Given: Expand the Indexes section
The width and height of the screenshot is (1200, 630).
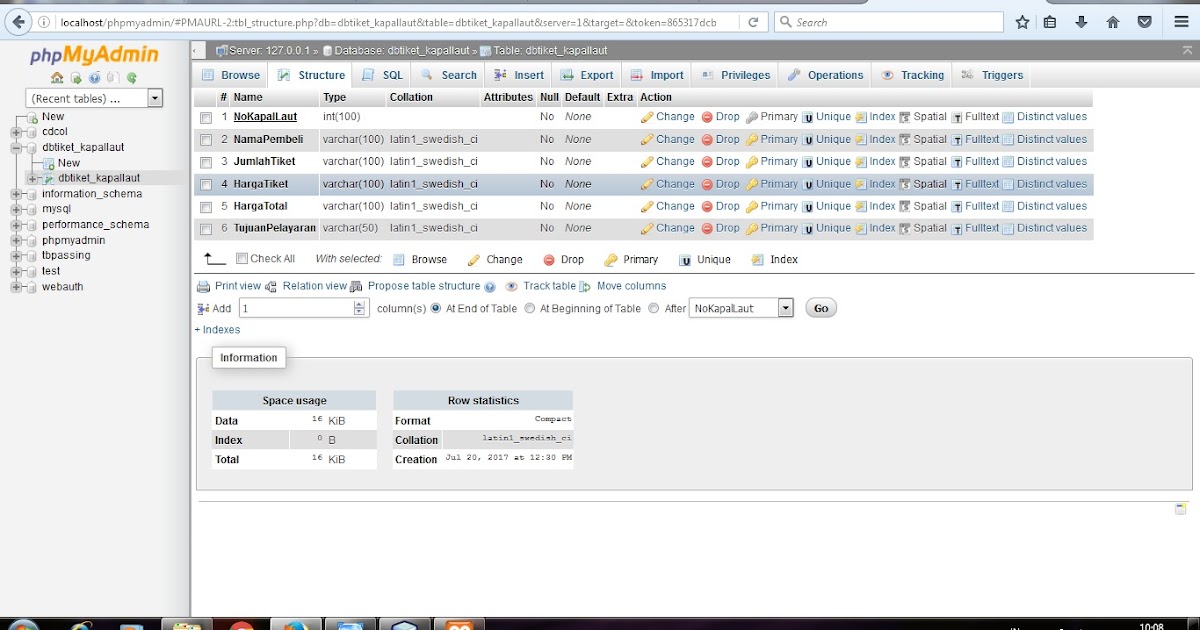Looking at the screenshot, I should click(217, 330).
